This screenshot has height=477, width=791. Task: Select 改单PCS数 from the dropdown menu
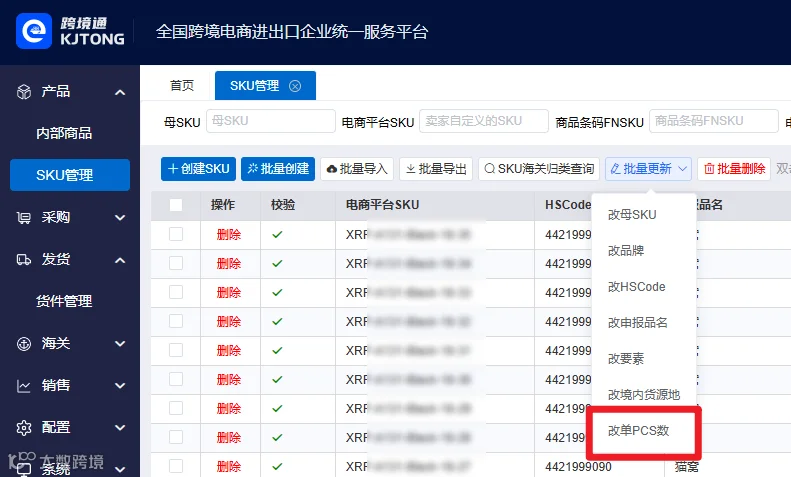click(639, 431)
